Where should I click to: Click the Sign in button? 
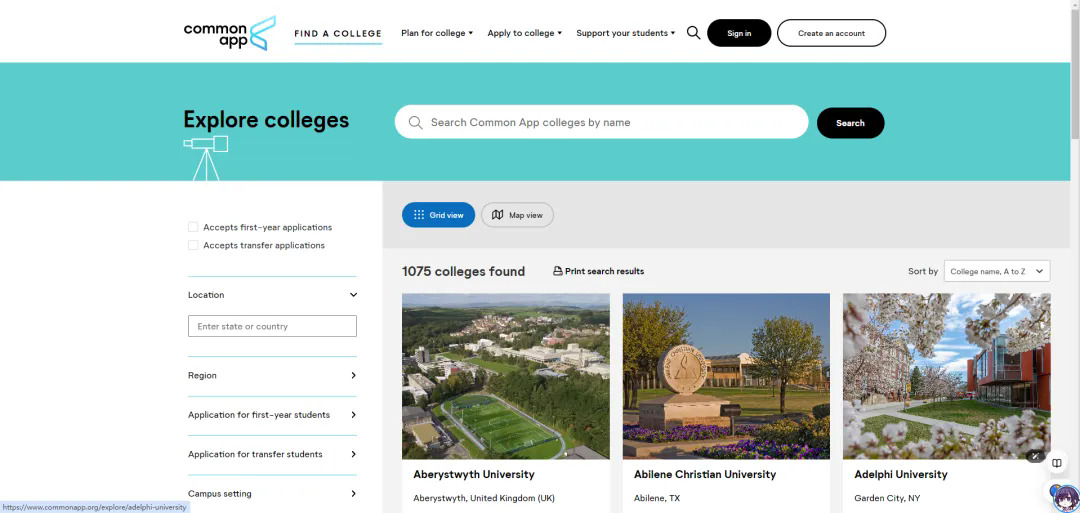tap(739, 33)
